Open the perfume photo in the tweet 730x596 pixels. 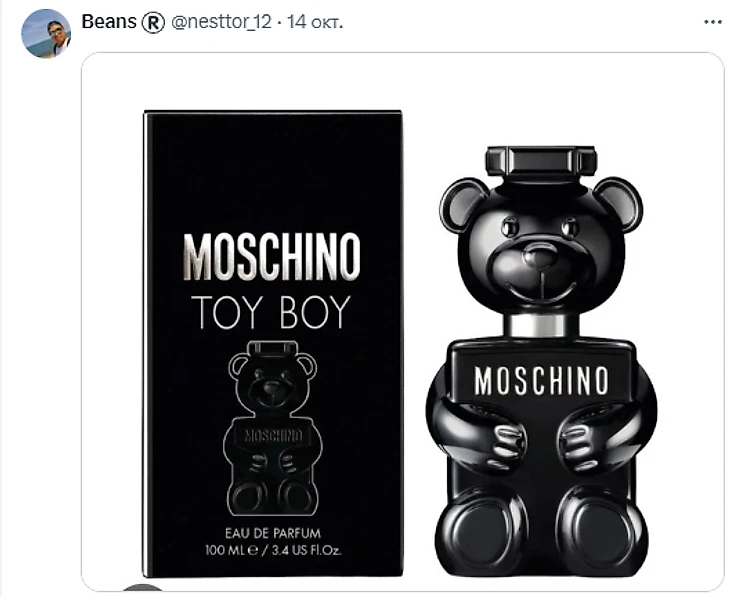(402, 320)
